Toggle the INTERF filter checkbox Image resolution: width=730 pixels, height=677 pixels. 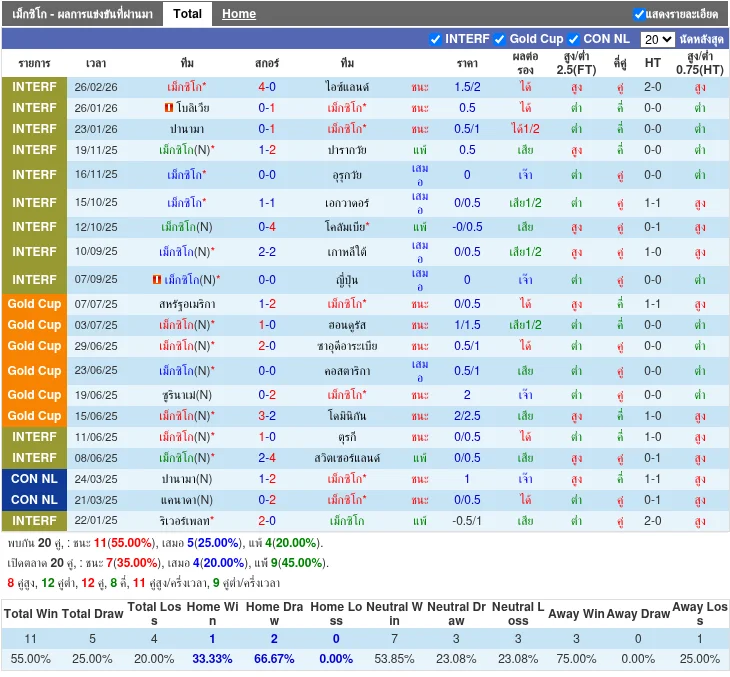[435, 39]
